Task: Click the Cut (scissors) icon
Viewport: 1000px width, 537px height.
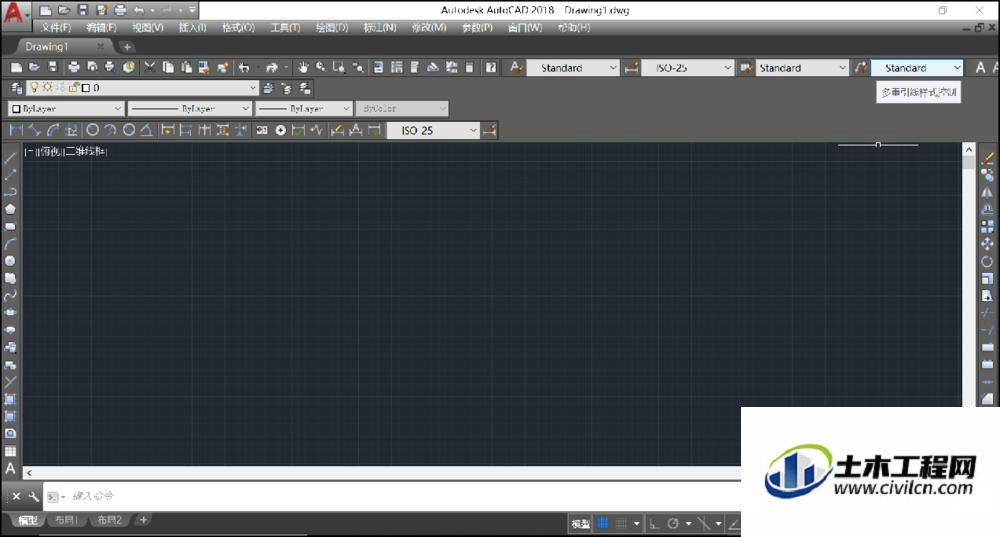Action: (x=150, y=67)
